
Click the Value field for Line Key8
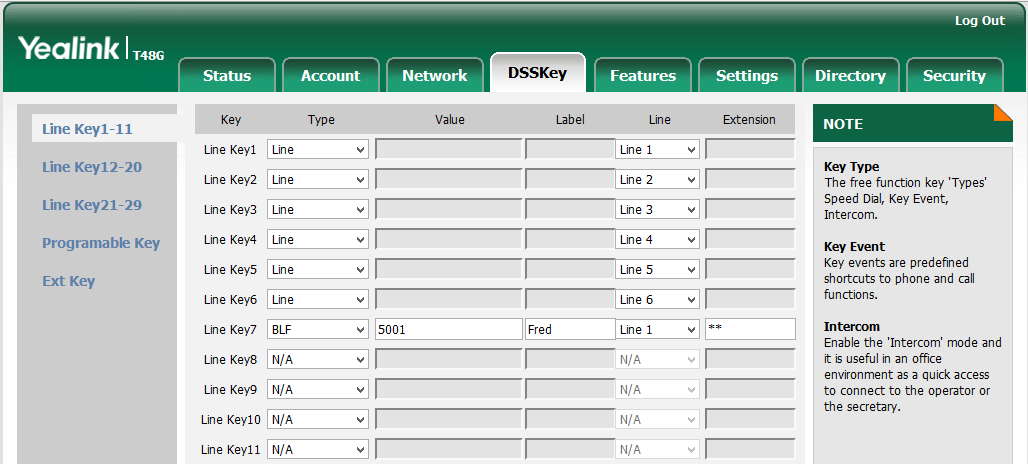pyautogui.click(x=448, y=360)
